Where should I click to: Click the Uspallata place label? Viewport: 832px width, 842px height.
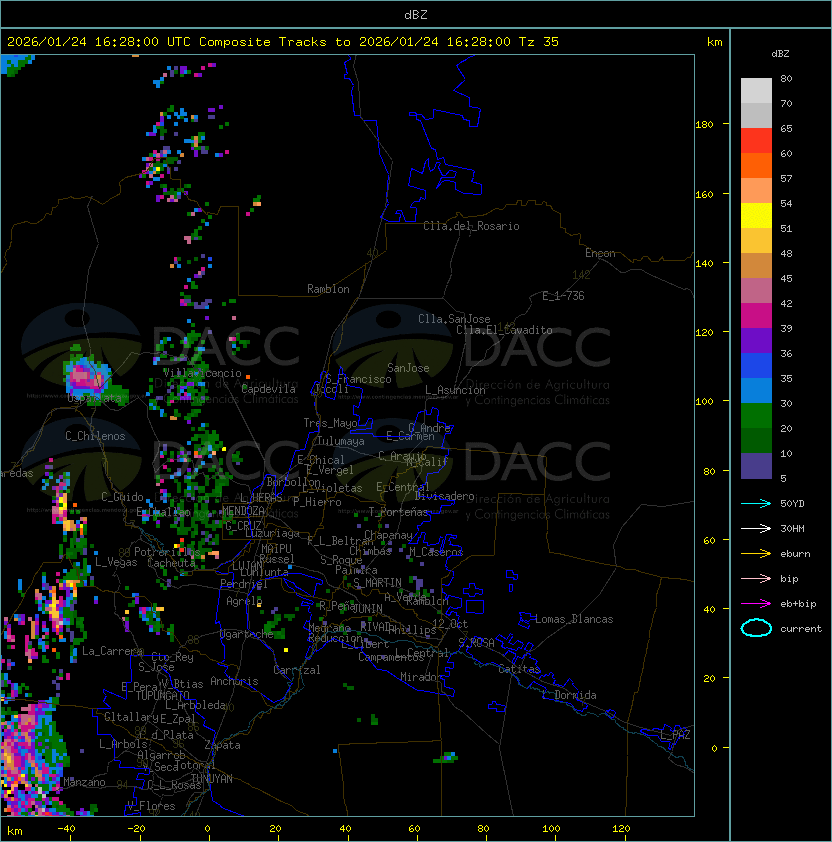(x=94, y=398)
